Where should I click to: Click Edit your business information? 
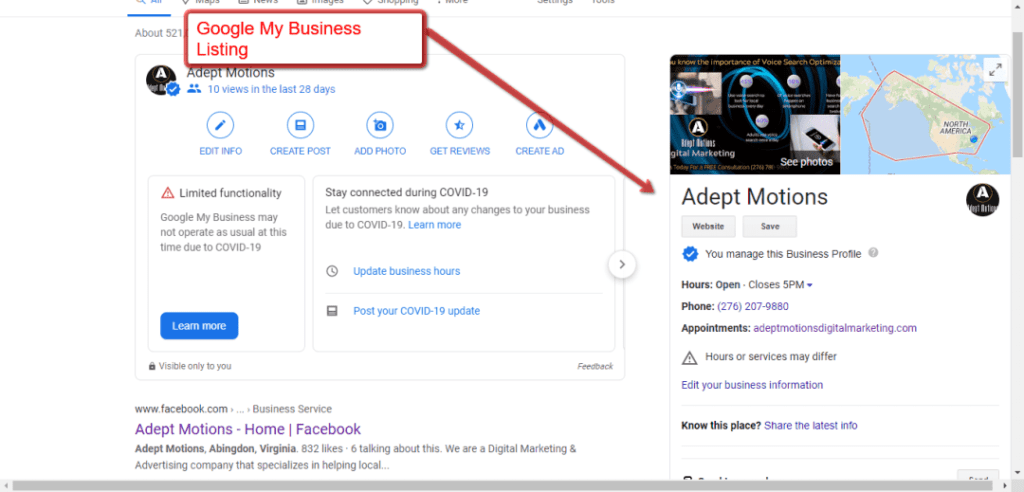point(752,385)
